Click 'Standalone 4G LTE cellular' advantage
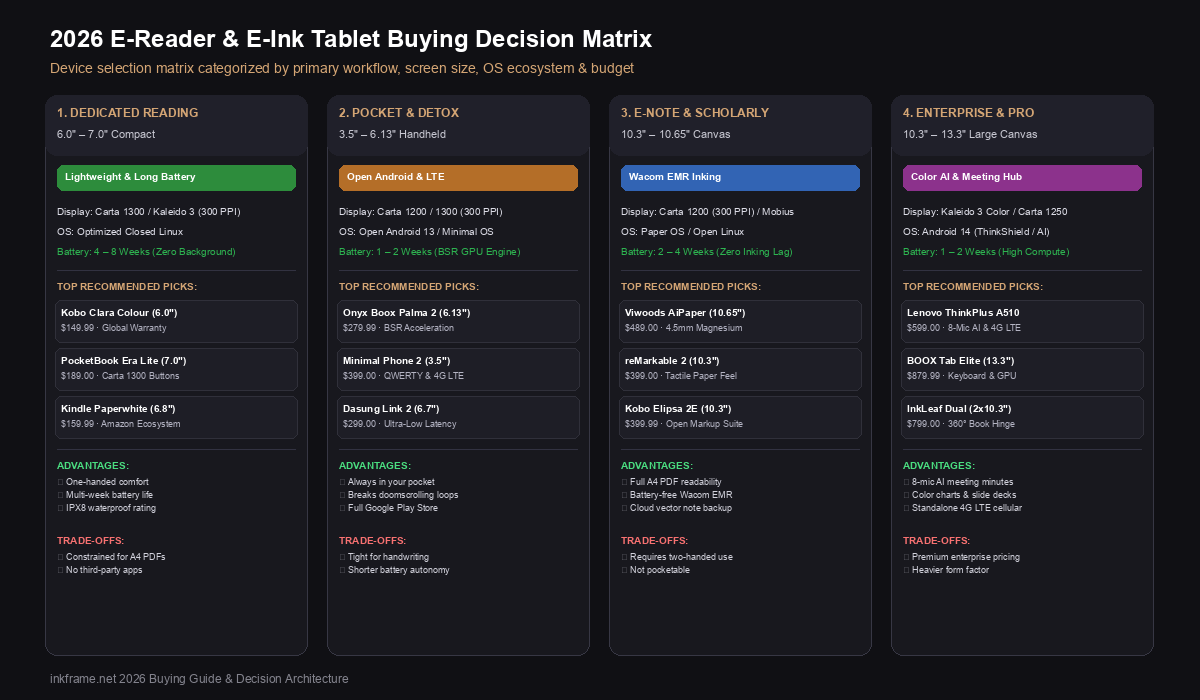The image size is (1200, 700). [967, 508]
